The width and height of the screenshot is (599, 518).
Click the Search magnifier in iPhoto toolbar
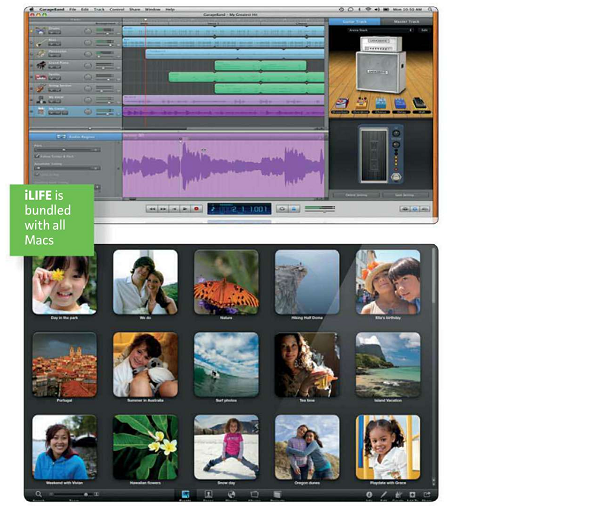tap(38, 494)
